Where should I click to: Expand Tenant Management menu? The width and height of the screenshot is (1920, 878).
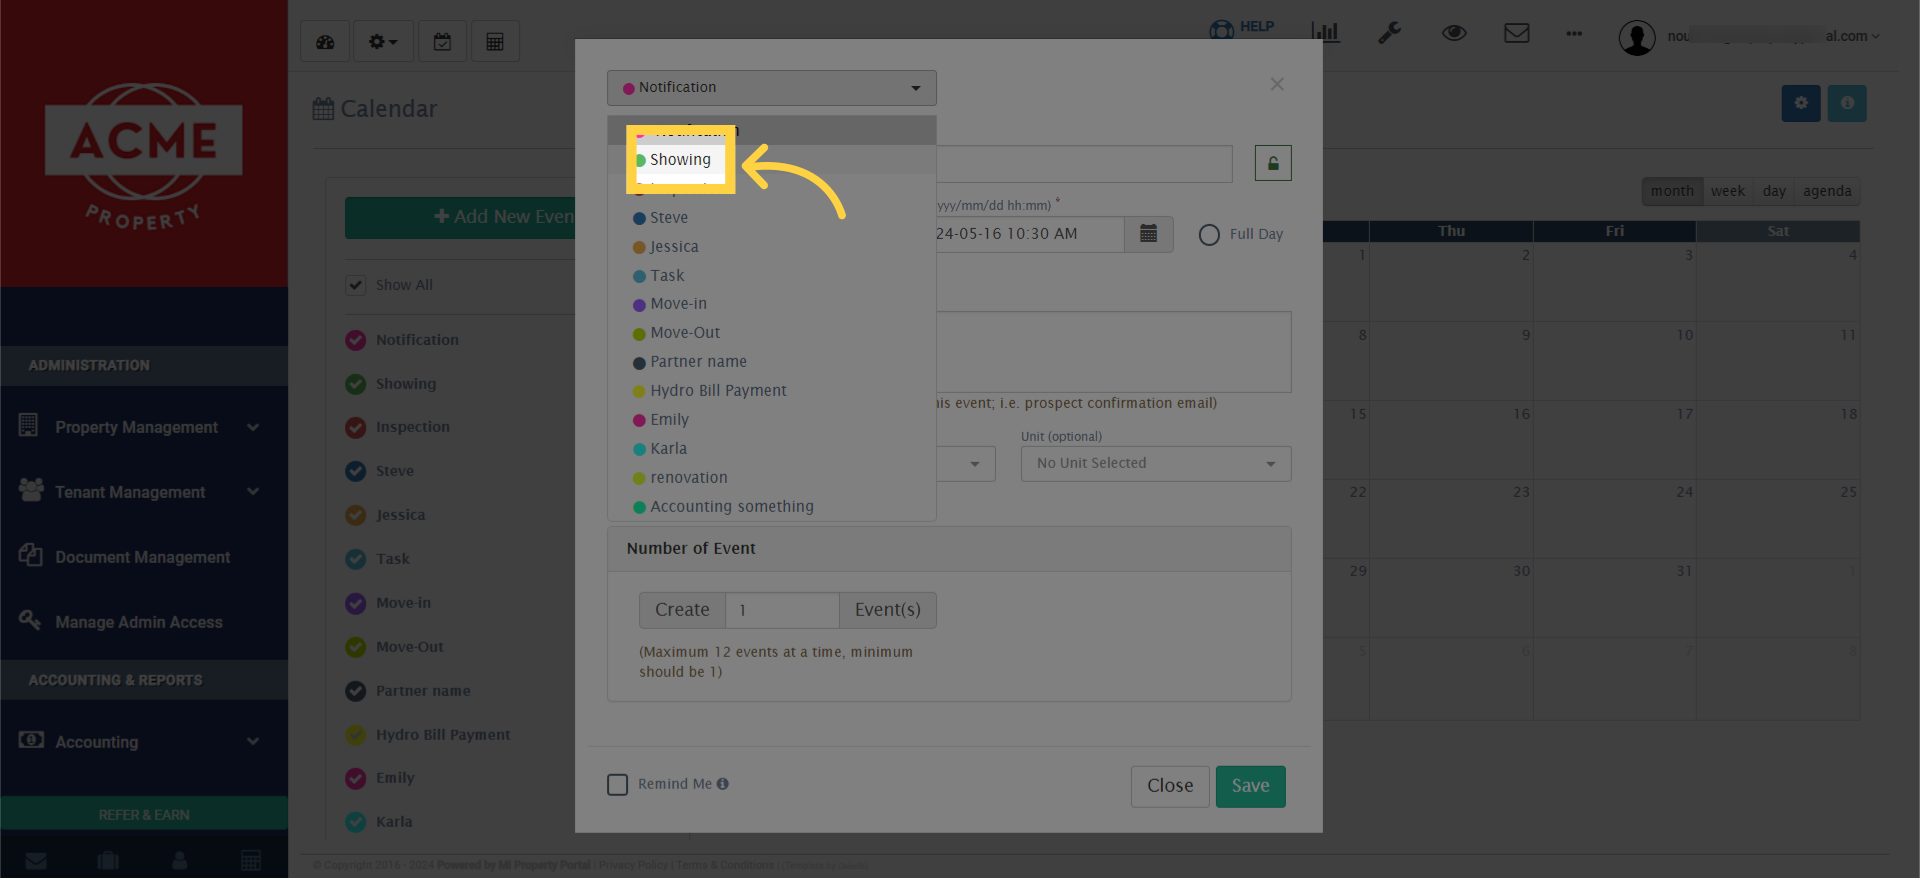144,492
